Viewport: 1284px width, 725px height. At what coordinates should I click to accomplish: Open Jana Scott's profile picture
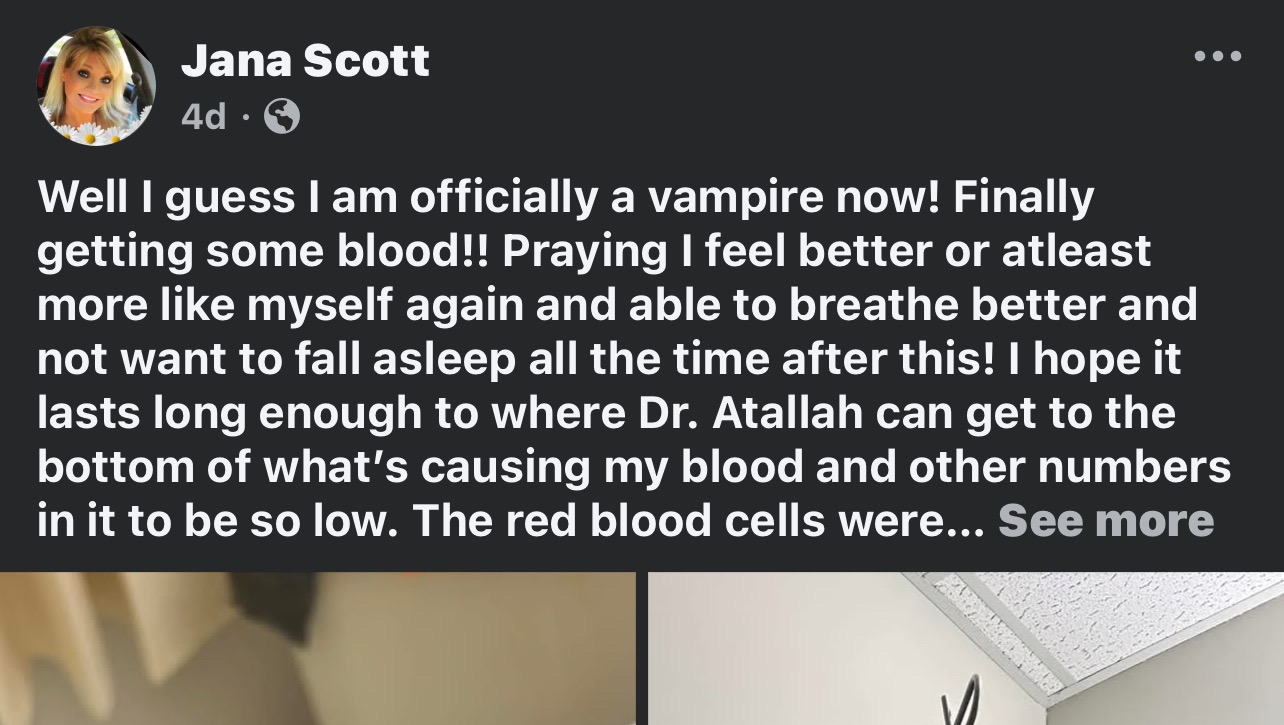[96, 86]
